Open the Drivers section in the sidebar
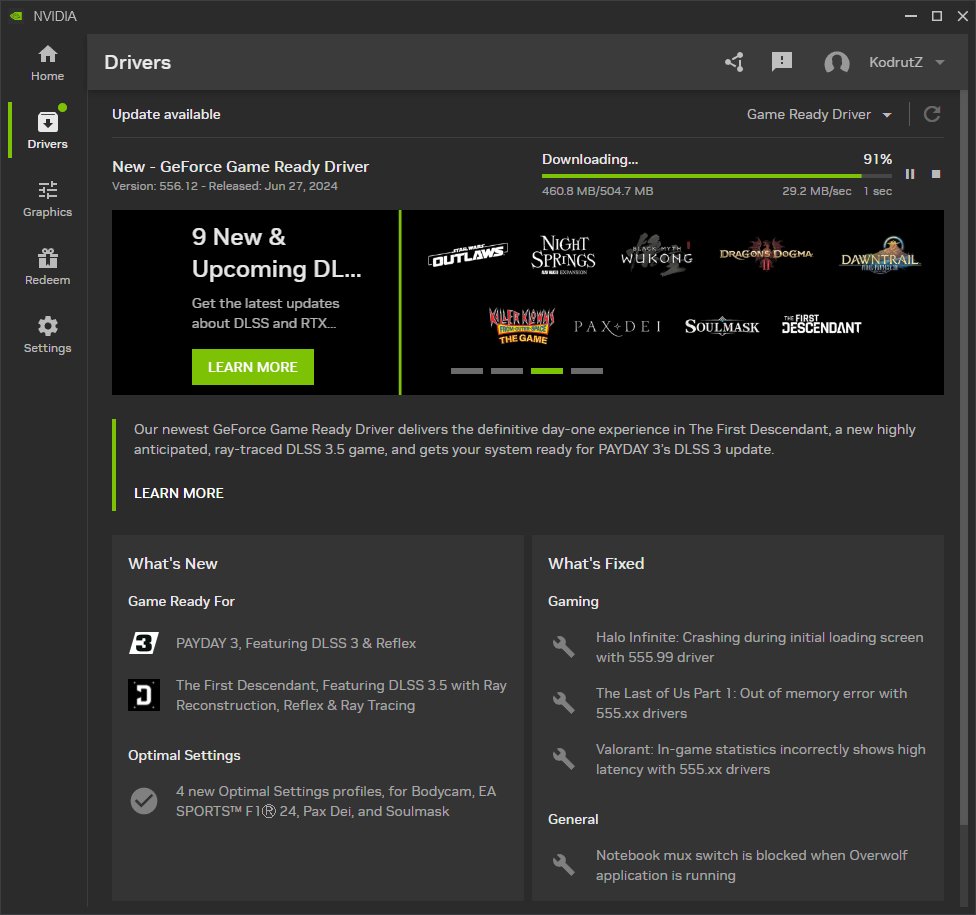The width and height of the screenshot is (976, 915). (x=47, y=130)
